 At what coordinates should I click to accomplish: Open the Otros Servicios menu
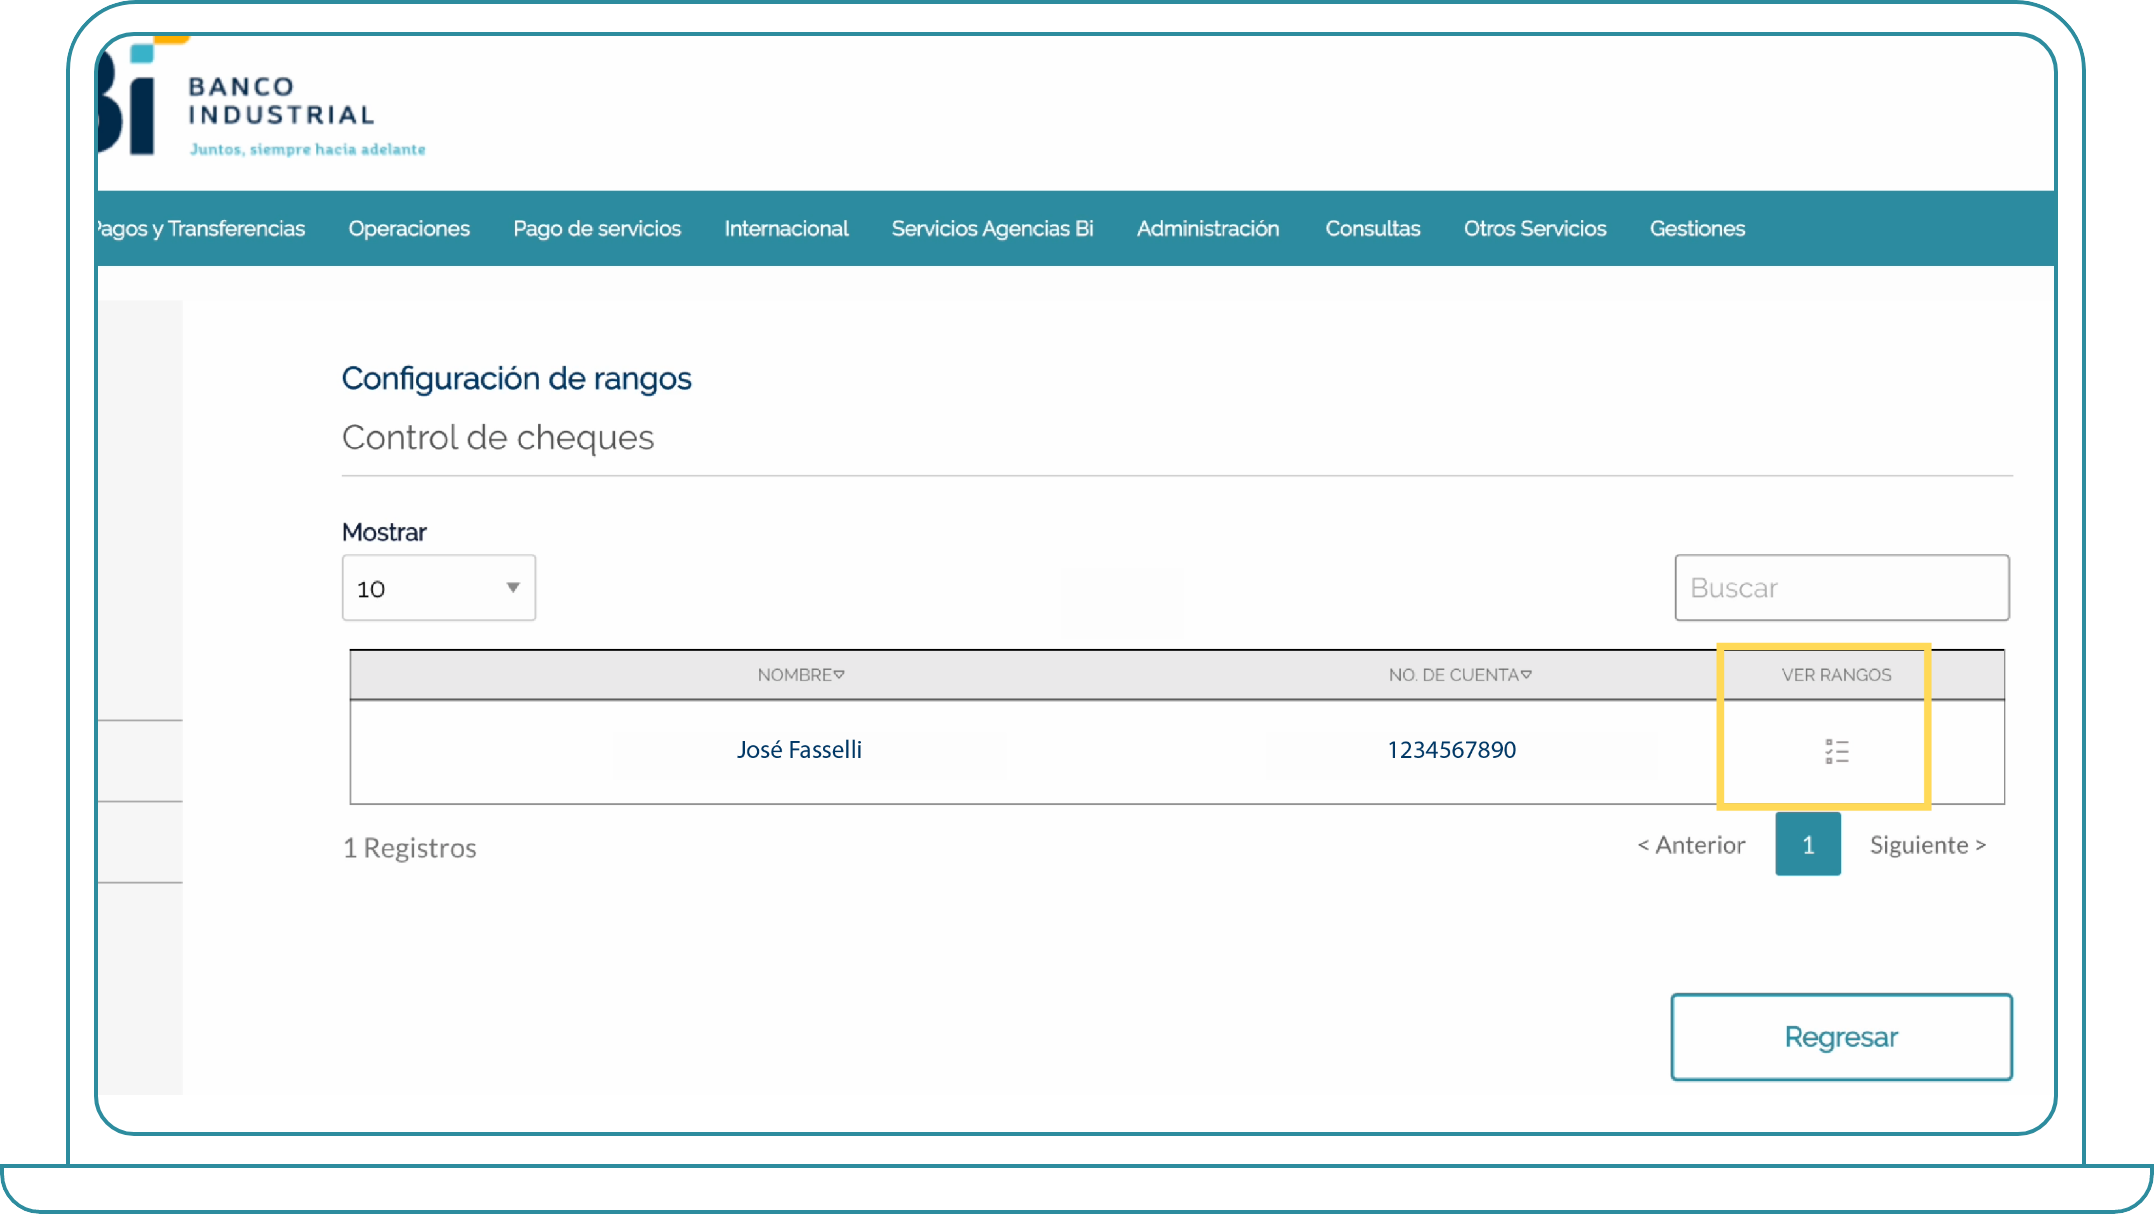[1535, 228]
